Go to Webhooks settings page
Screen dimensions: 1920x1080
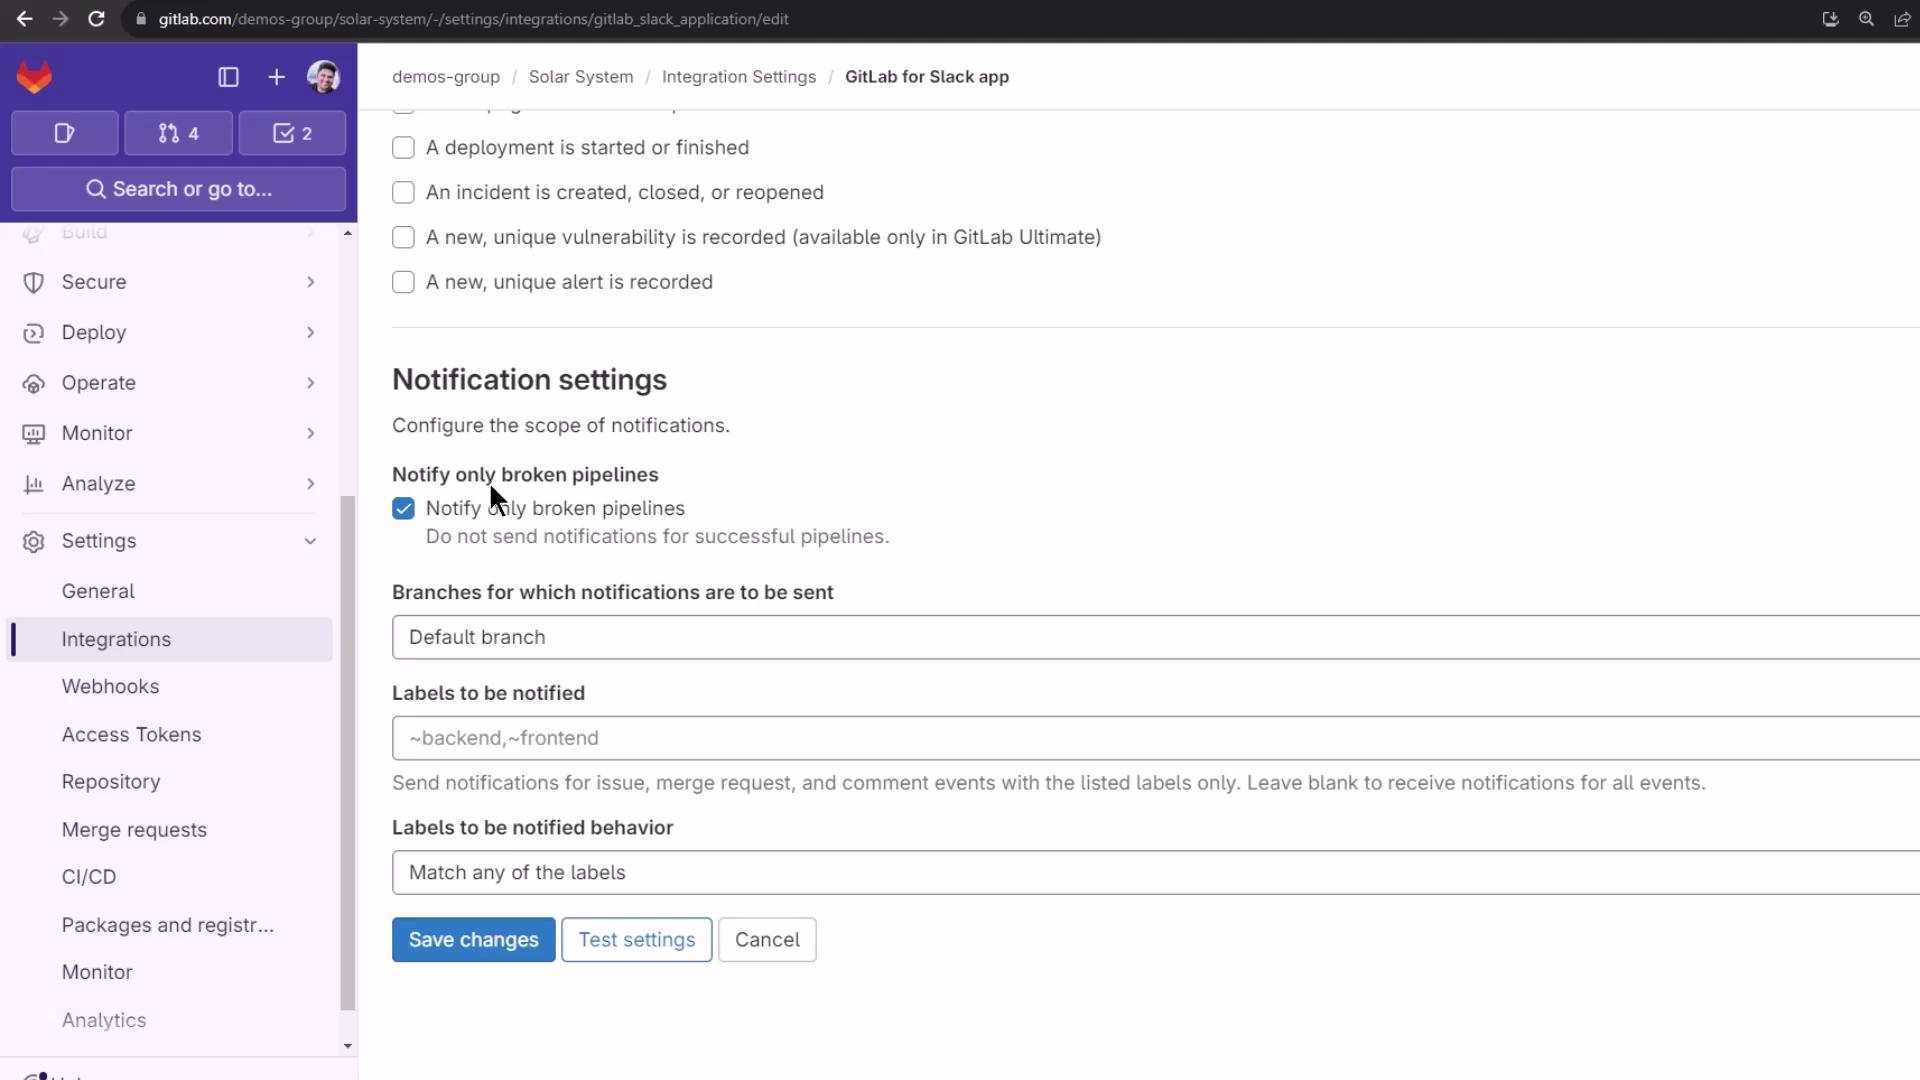[x=110, y=687]
